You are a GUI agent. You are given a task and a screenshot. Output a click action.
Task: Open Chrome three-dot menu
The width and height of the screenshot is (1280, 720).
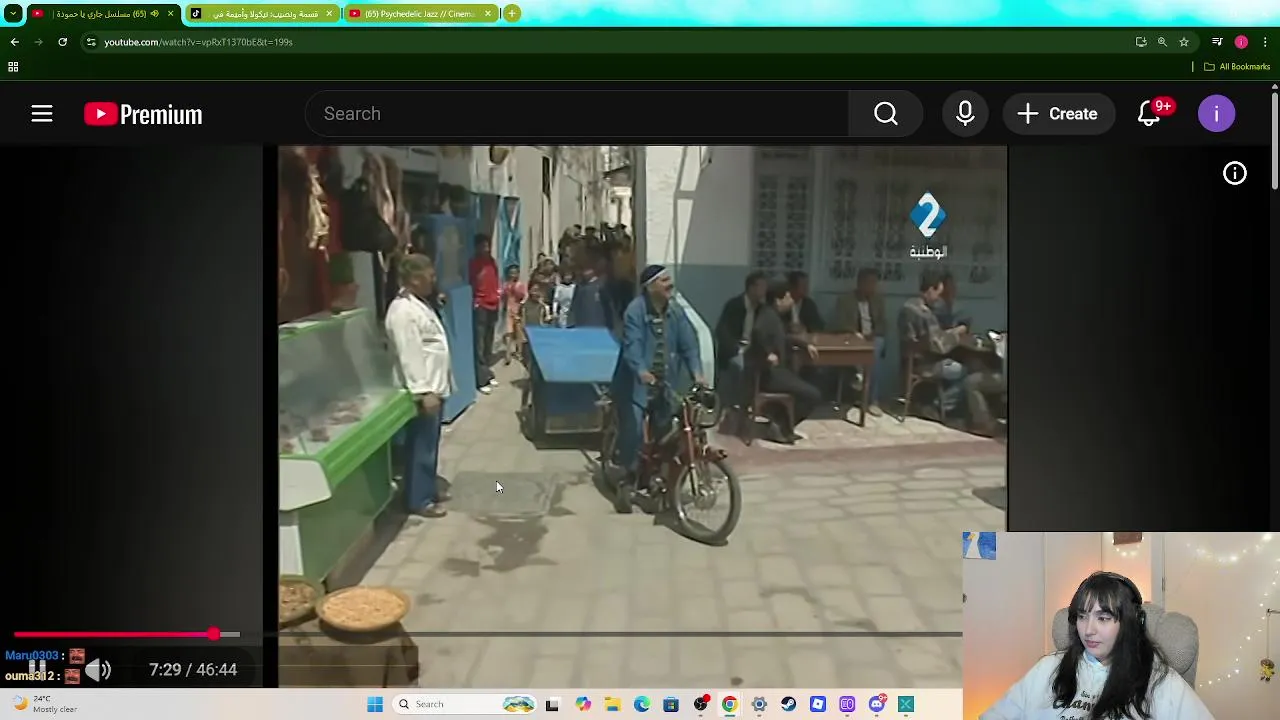pyautogui.click(x=1265, y=42)
